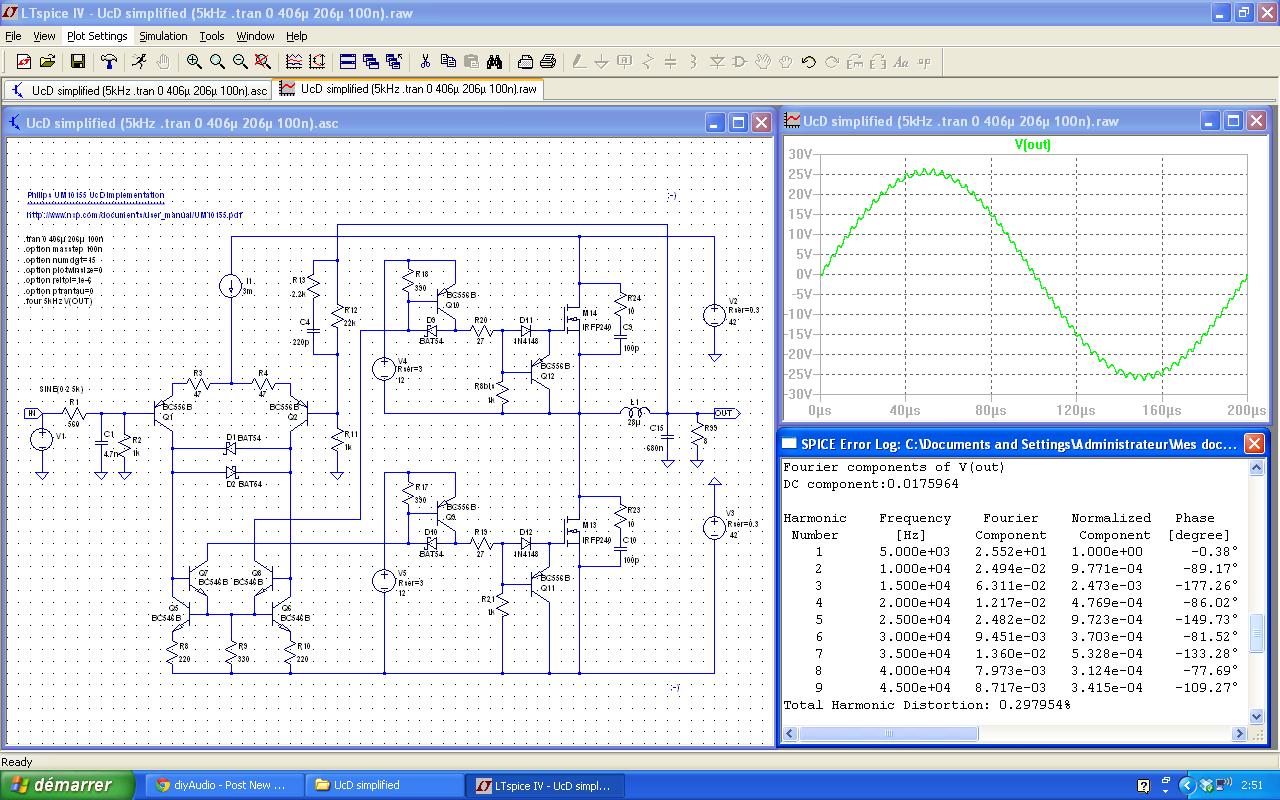Click the redo arrow icon
This screenshot has width=1280, height=800.
click(x=832, y=62)
